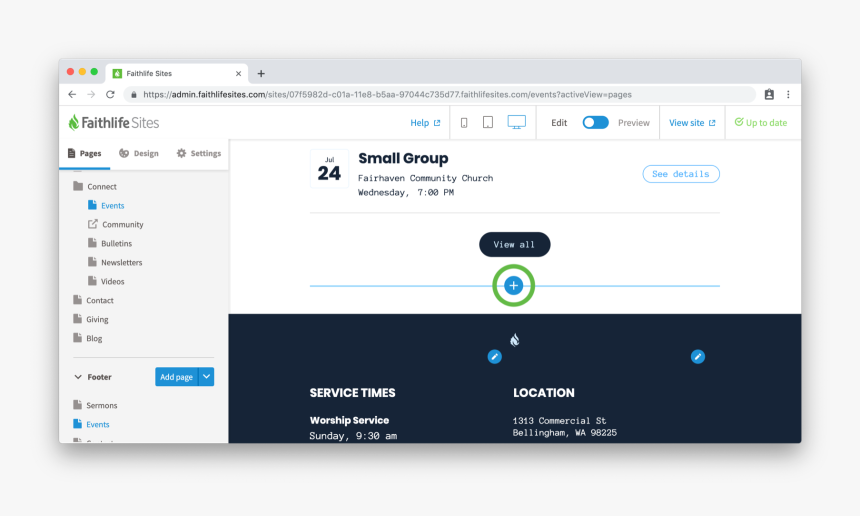Select the Newsletters page

click(121, 263)
